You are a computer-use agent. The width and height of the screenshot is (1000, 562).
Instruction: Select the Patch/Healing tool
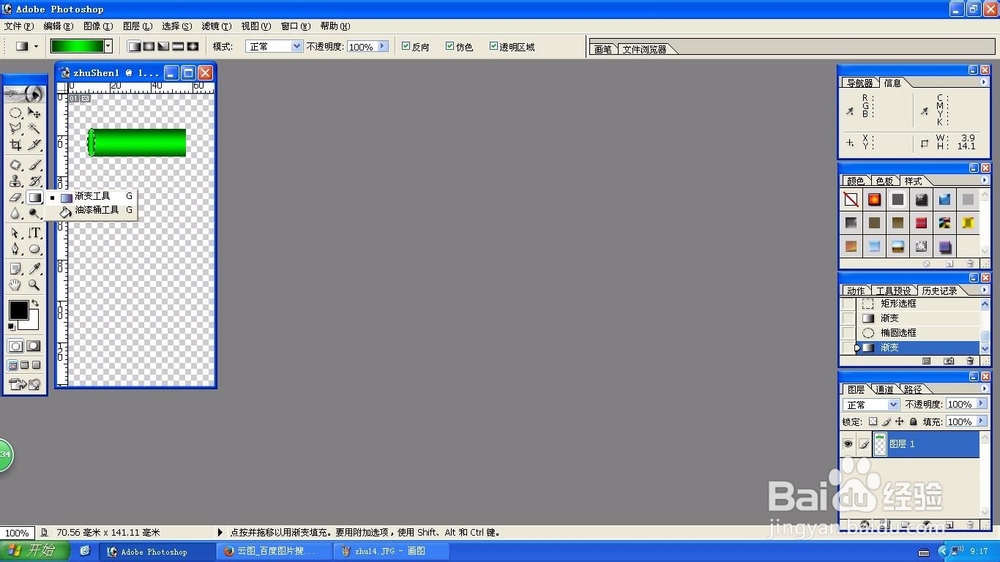click(16, 165)
